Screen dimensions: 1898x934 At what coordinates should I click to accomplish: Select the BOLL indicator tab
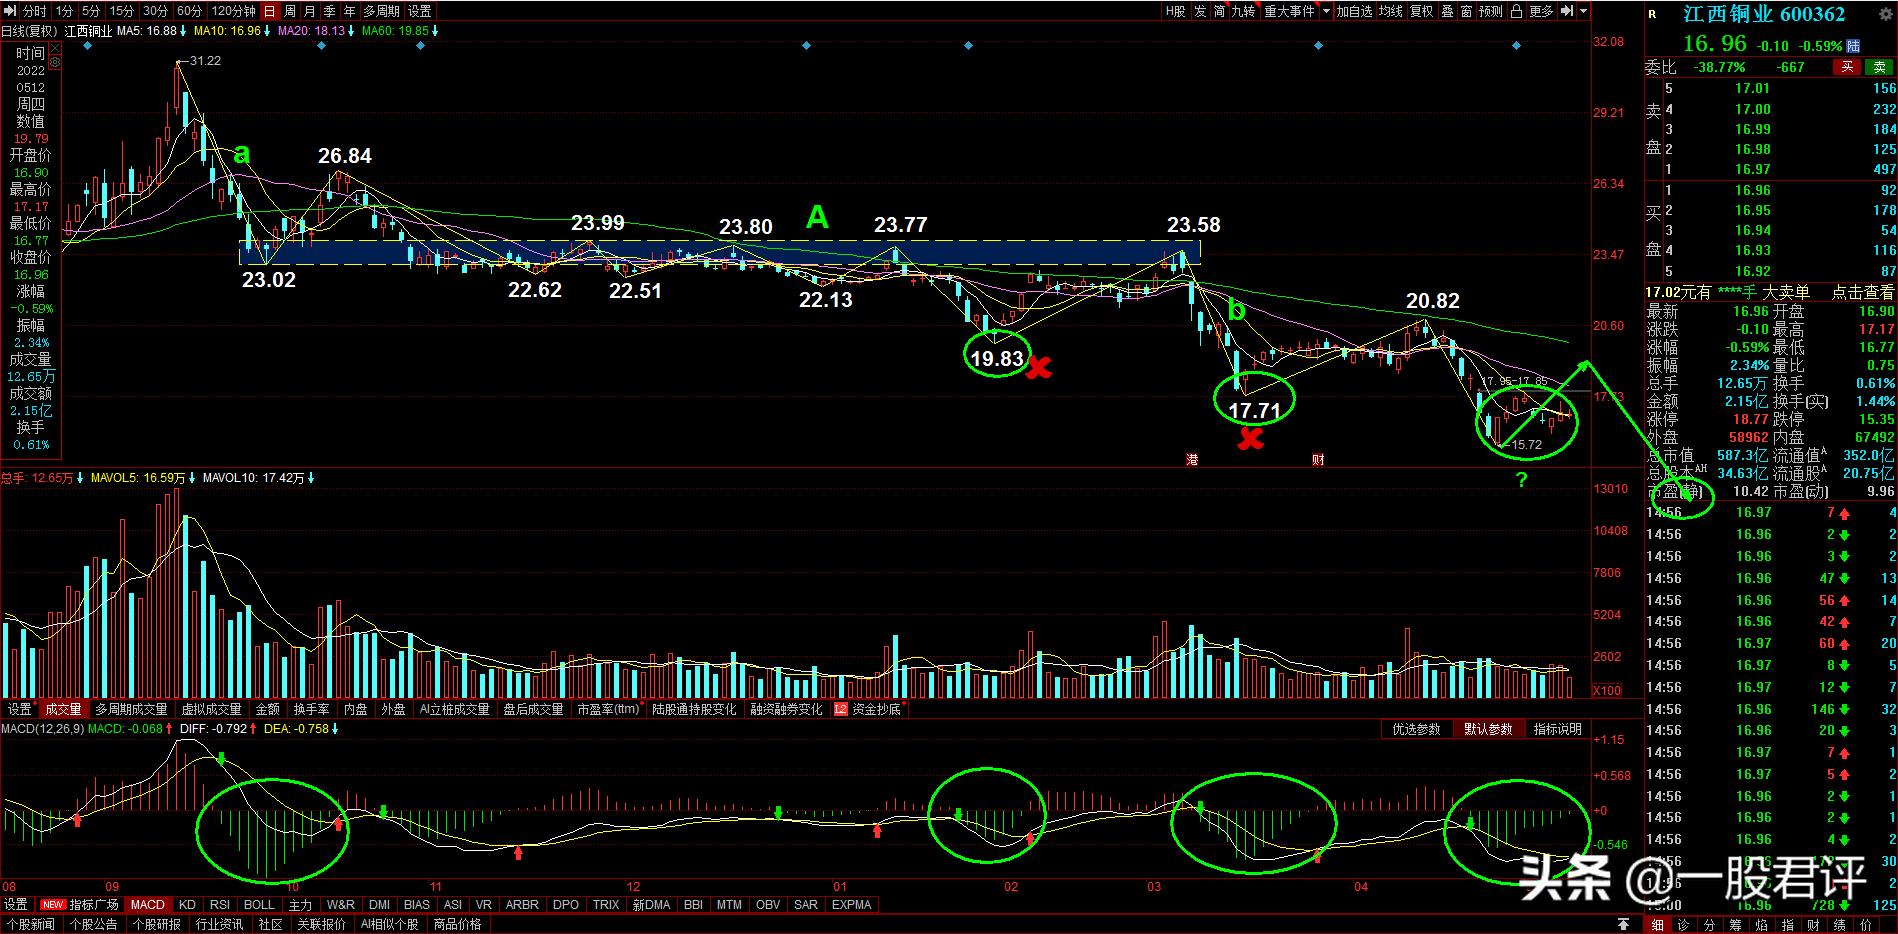[259, 904]
